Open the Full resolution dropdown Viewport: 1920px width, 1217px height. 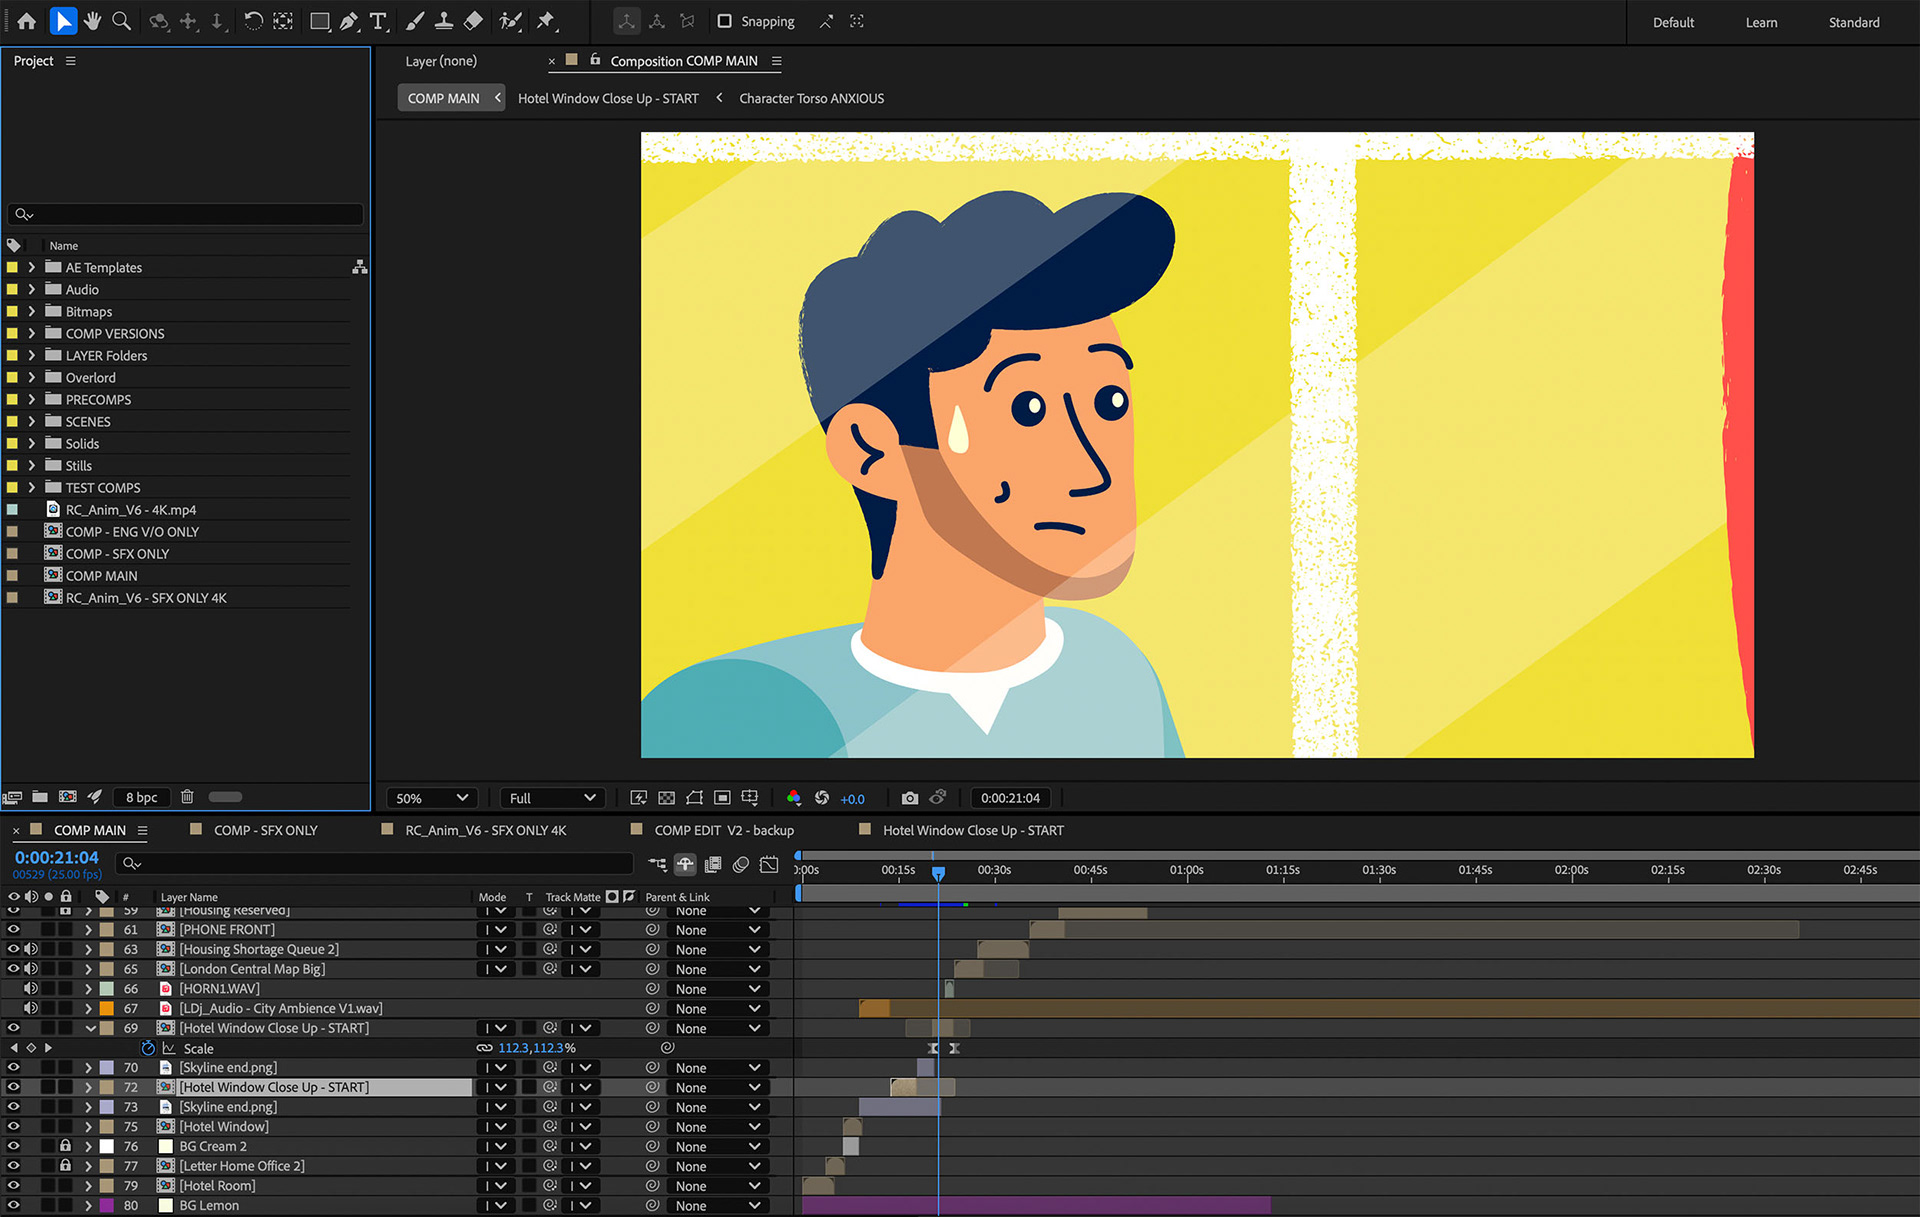coord(551,798)
